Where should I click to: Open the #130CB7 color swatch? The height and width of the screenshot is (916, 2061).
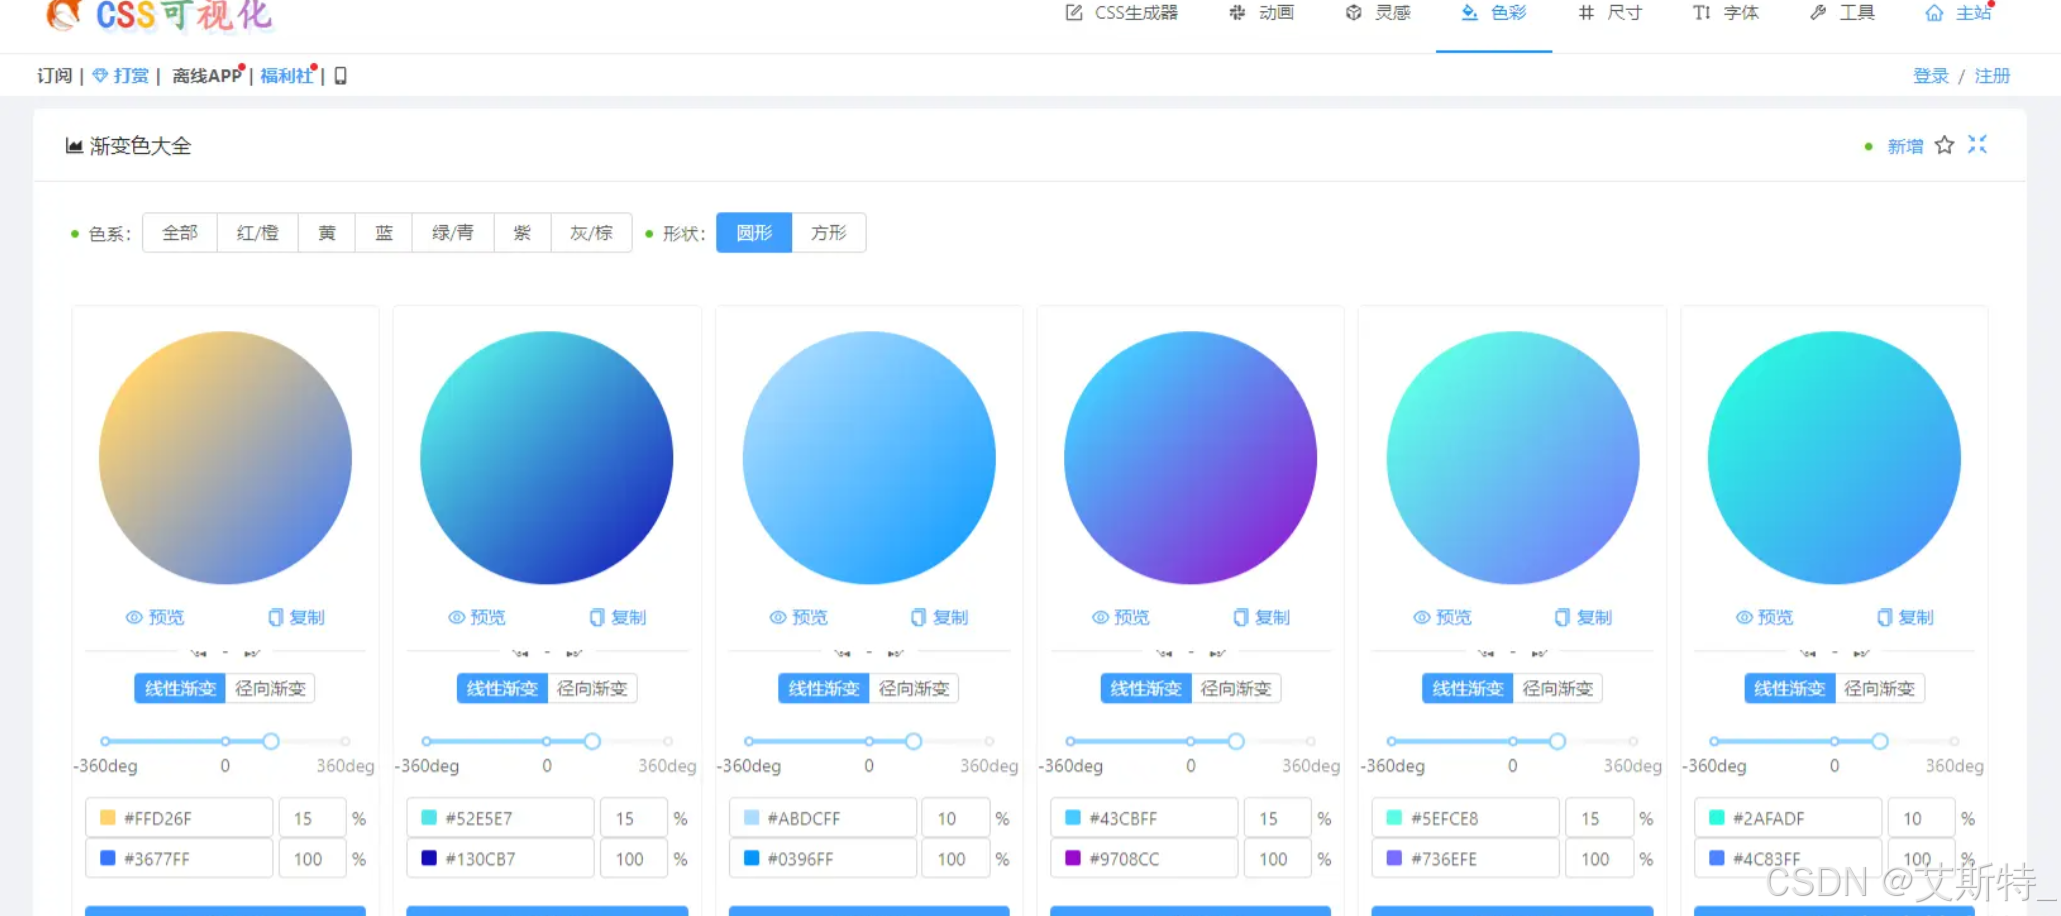click(x=429, y=858)
